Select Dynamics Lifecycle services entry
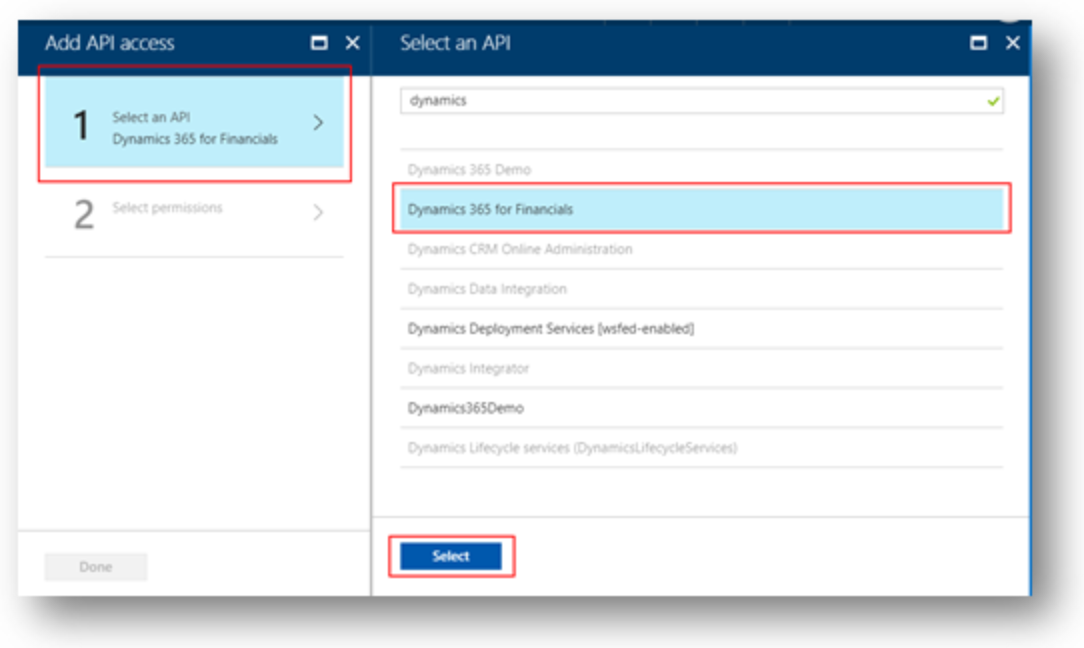 click(702, 448)
